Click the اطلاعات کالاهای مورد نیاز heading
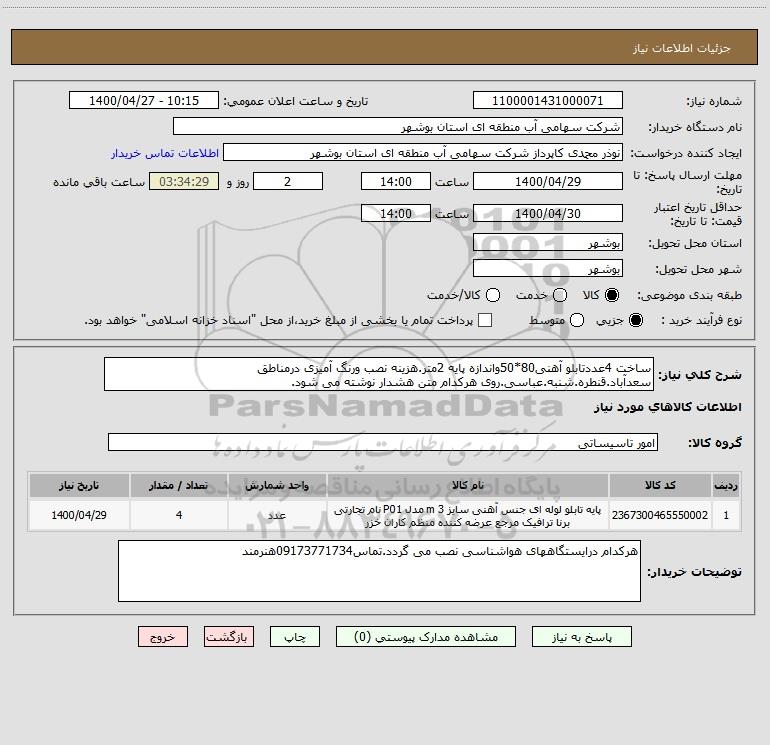This screenshot has height=745, width=770. pyautogui.click(x=668, y=407)
